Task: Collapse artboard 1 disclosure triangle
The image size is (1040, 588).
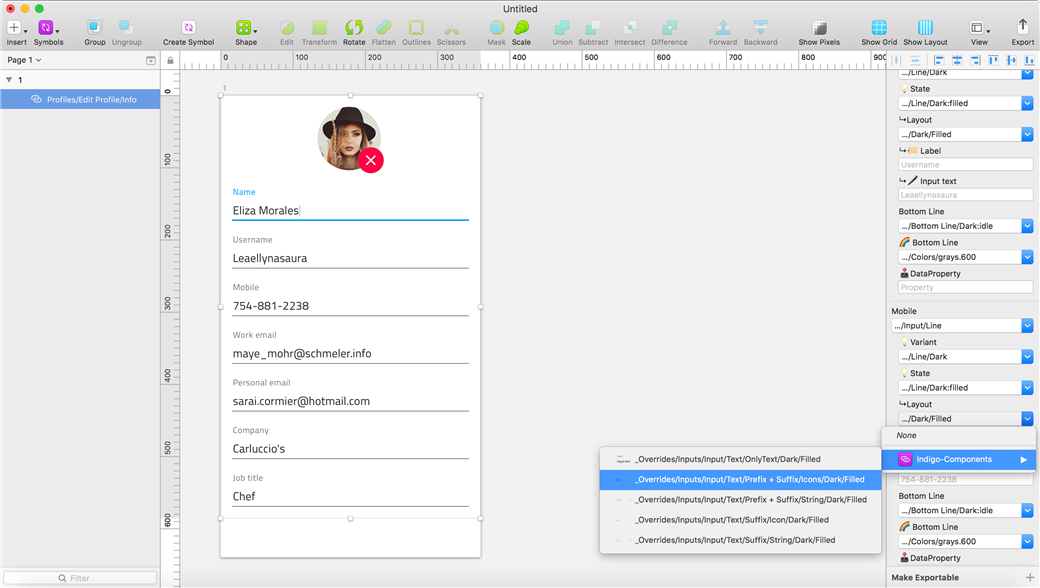Action: coord(9,80)
